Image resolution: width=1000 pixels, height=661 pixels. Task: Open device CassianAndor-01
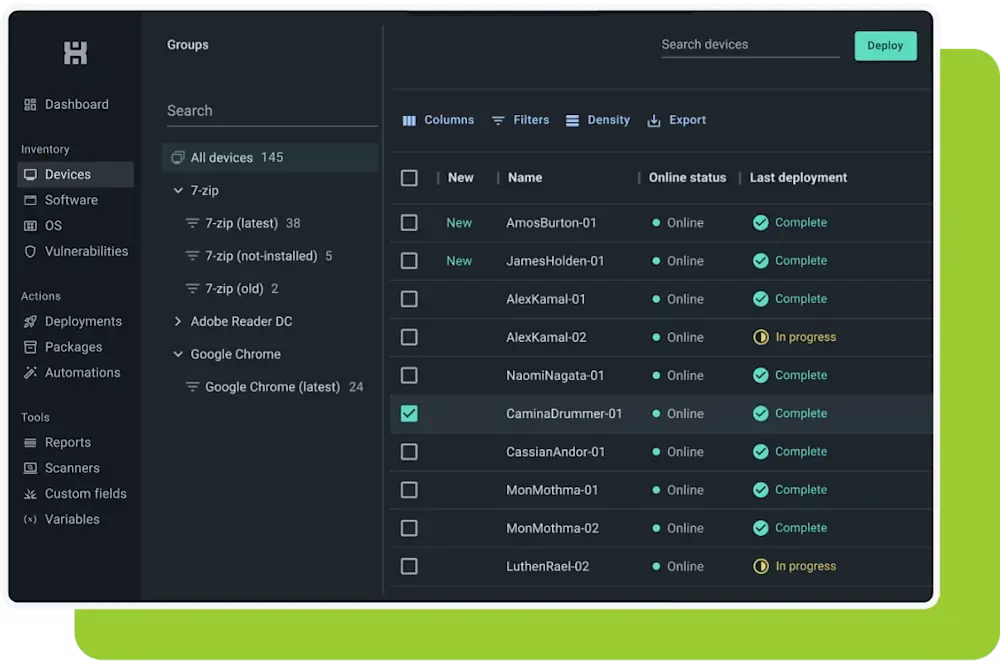[x=555, y=452]
